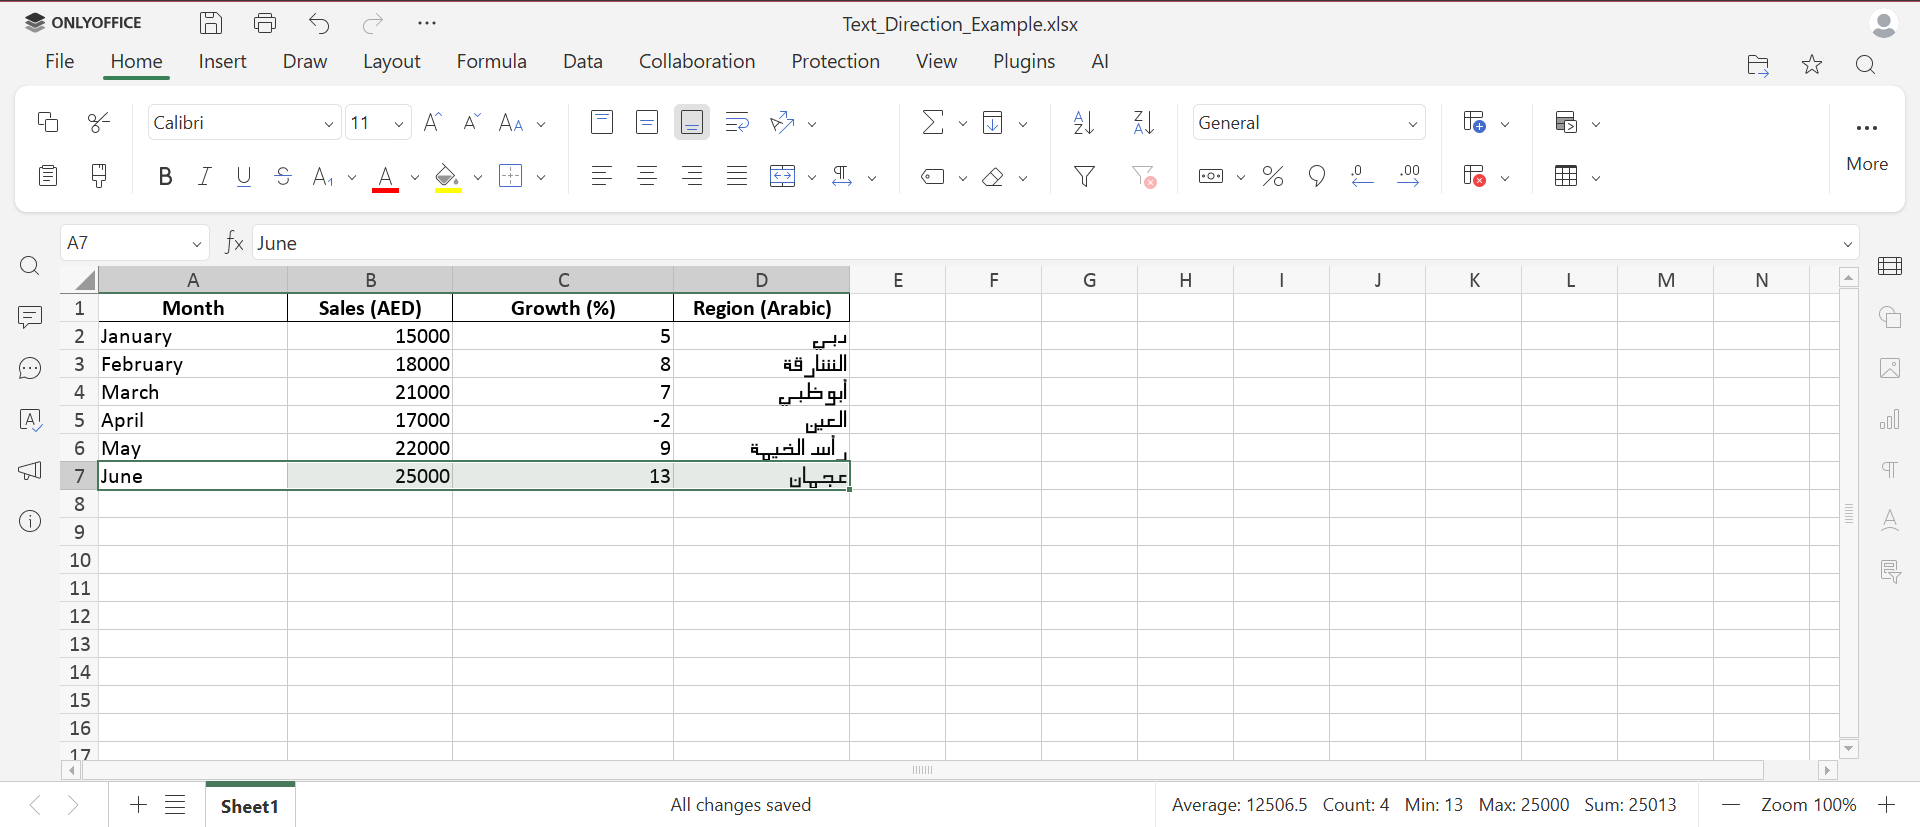The width and height of the screenshot is (1920, 827).
Task: Click the Redo arrow icon
Action: point(373,23)
